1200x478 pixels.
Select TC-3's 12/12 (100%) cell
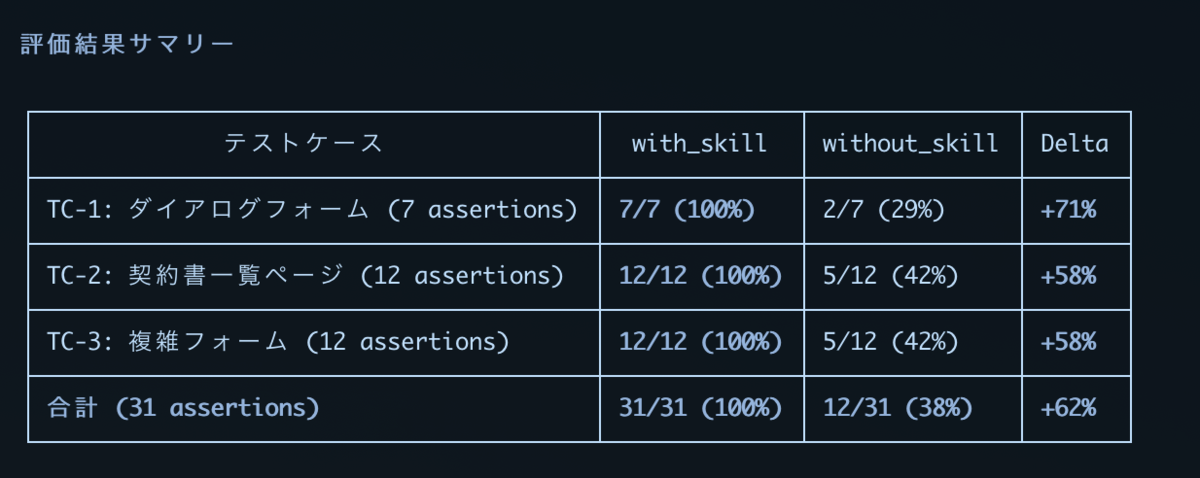point(700,342)
